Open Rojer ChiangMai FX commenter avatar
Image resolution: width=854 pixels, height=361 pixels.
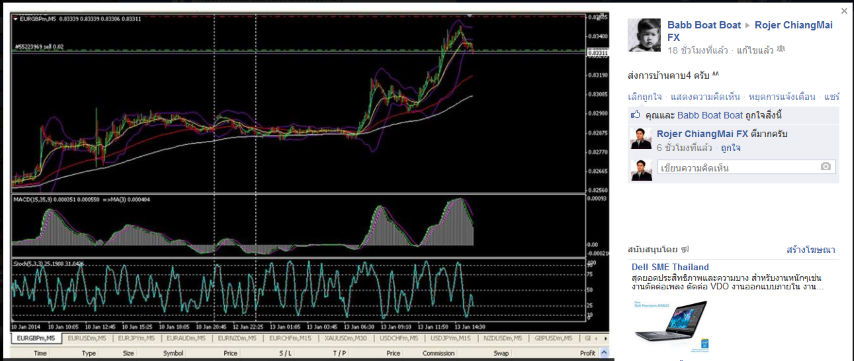[x=641, y=138]
